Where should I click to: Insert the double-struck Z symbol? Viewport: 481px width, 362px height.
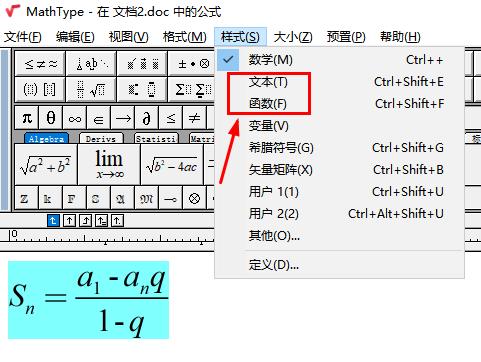27,199
